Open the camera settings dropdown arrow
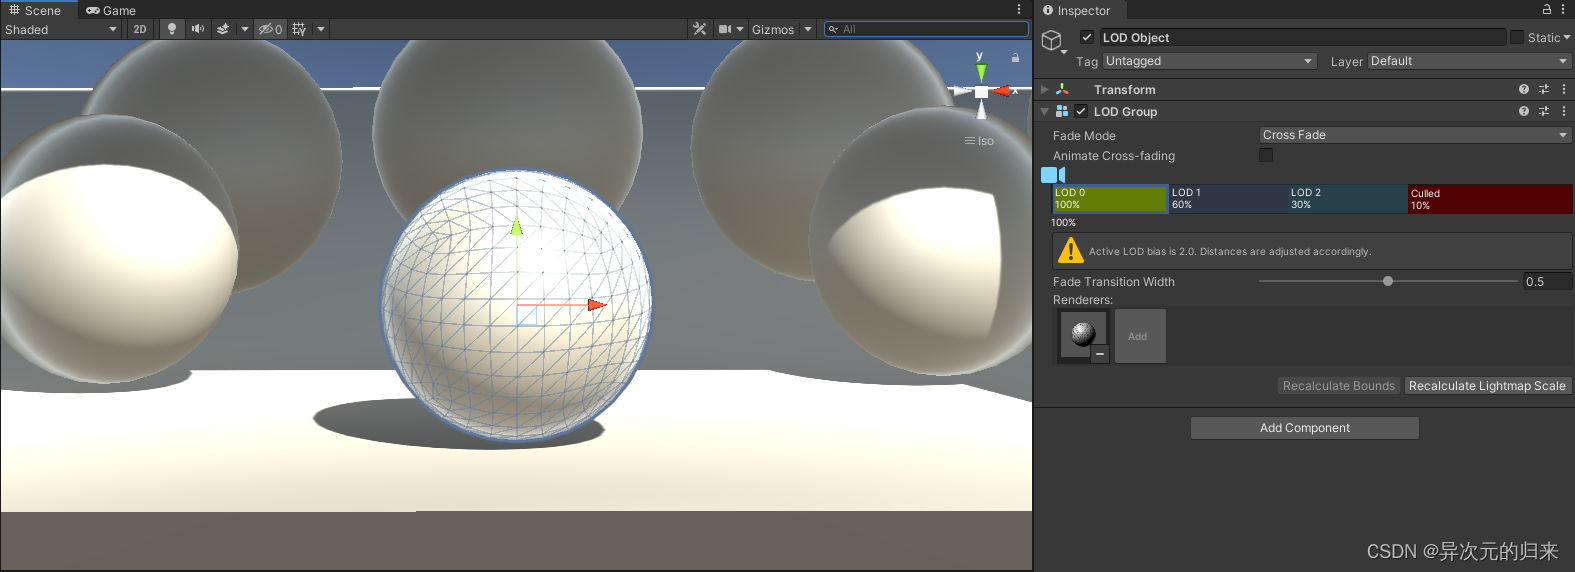Viewport: 1575px width, 572px height. tap(740, 29)
